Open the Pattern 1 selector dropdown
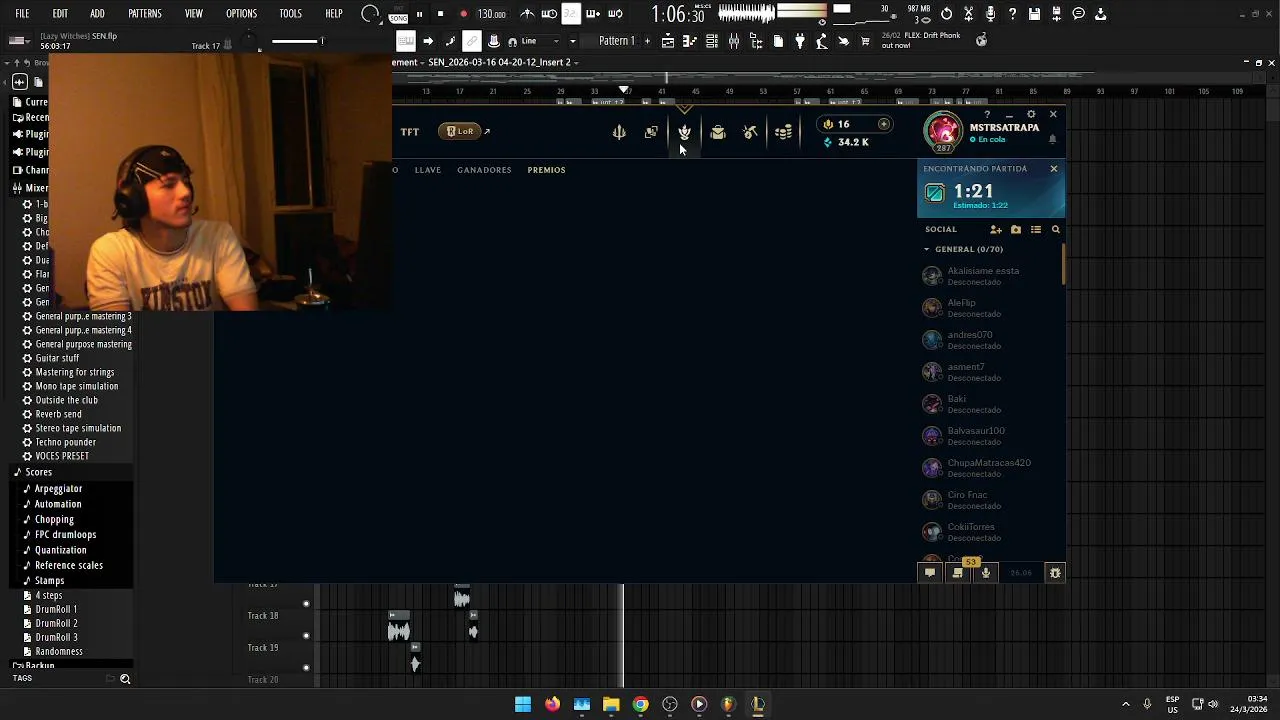This screenshot has height=720, width=1280. (x=616, y=41)
